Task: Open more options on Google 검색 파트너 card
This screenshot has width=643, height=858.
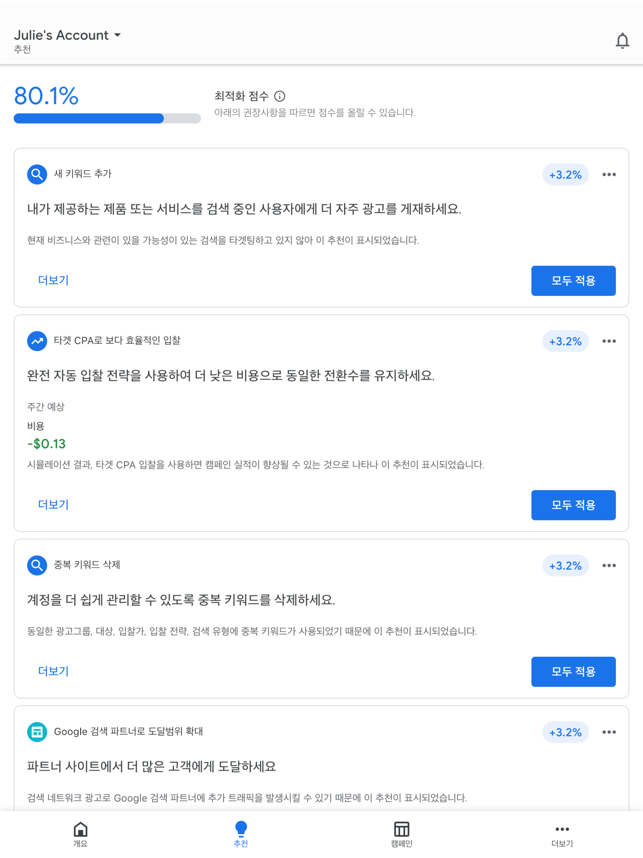Action: click(x=609, y=732)
